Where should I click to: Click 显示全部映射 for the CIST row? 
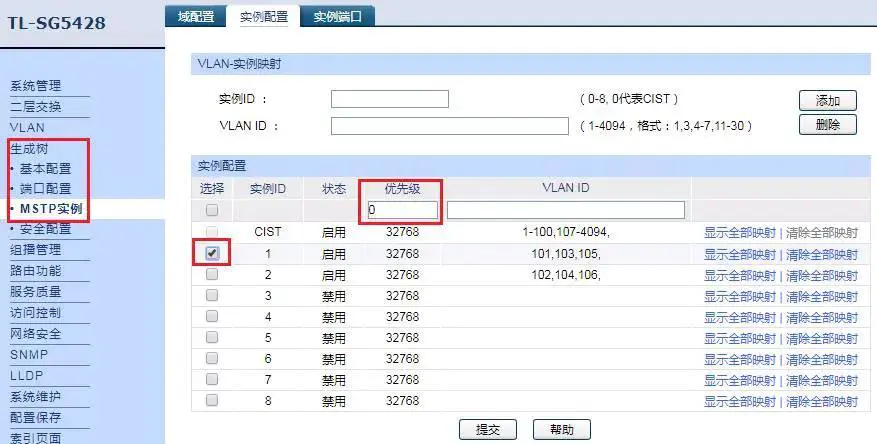click(739, 233)
